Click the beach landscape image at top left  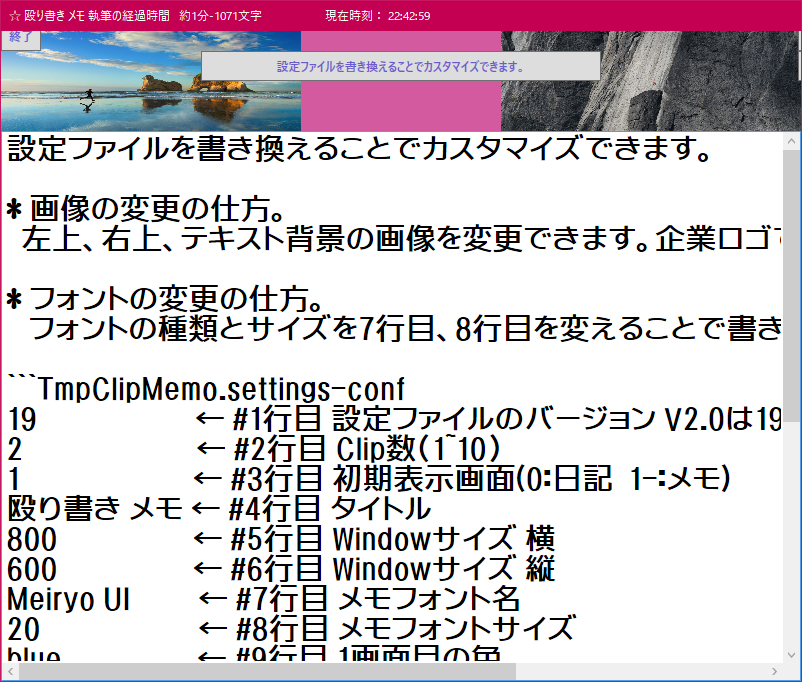click(151, 81)
